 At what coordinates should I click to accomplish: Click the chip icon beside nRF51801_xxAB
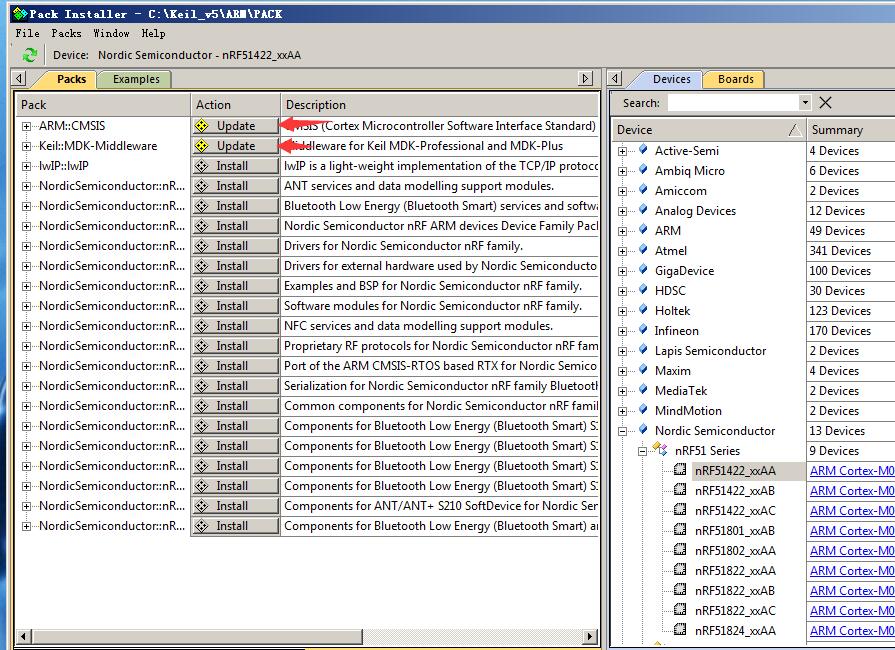(679, 530)
